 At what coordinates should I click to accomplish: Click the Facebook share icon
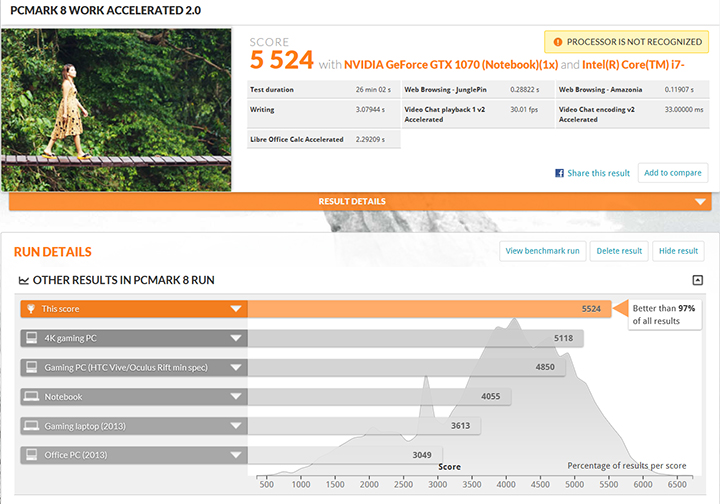[559, 173]
